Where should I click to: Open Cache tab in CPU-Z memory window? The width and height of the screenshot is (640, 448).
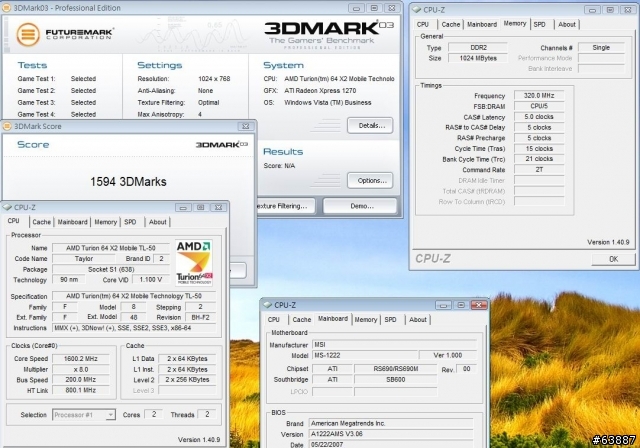pos(451,24)
